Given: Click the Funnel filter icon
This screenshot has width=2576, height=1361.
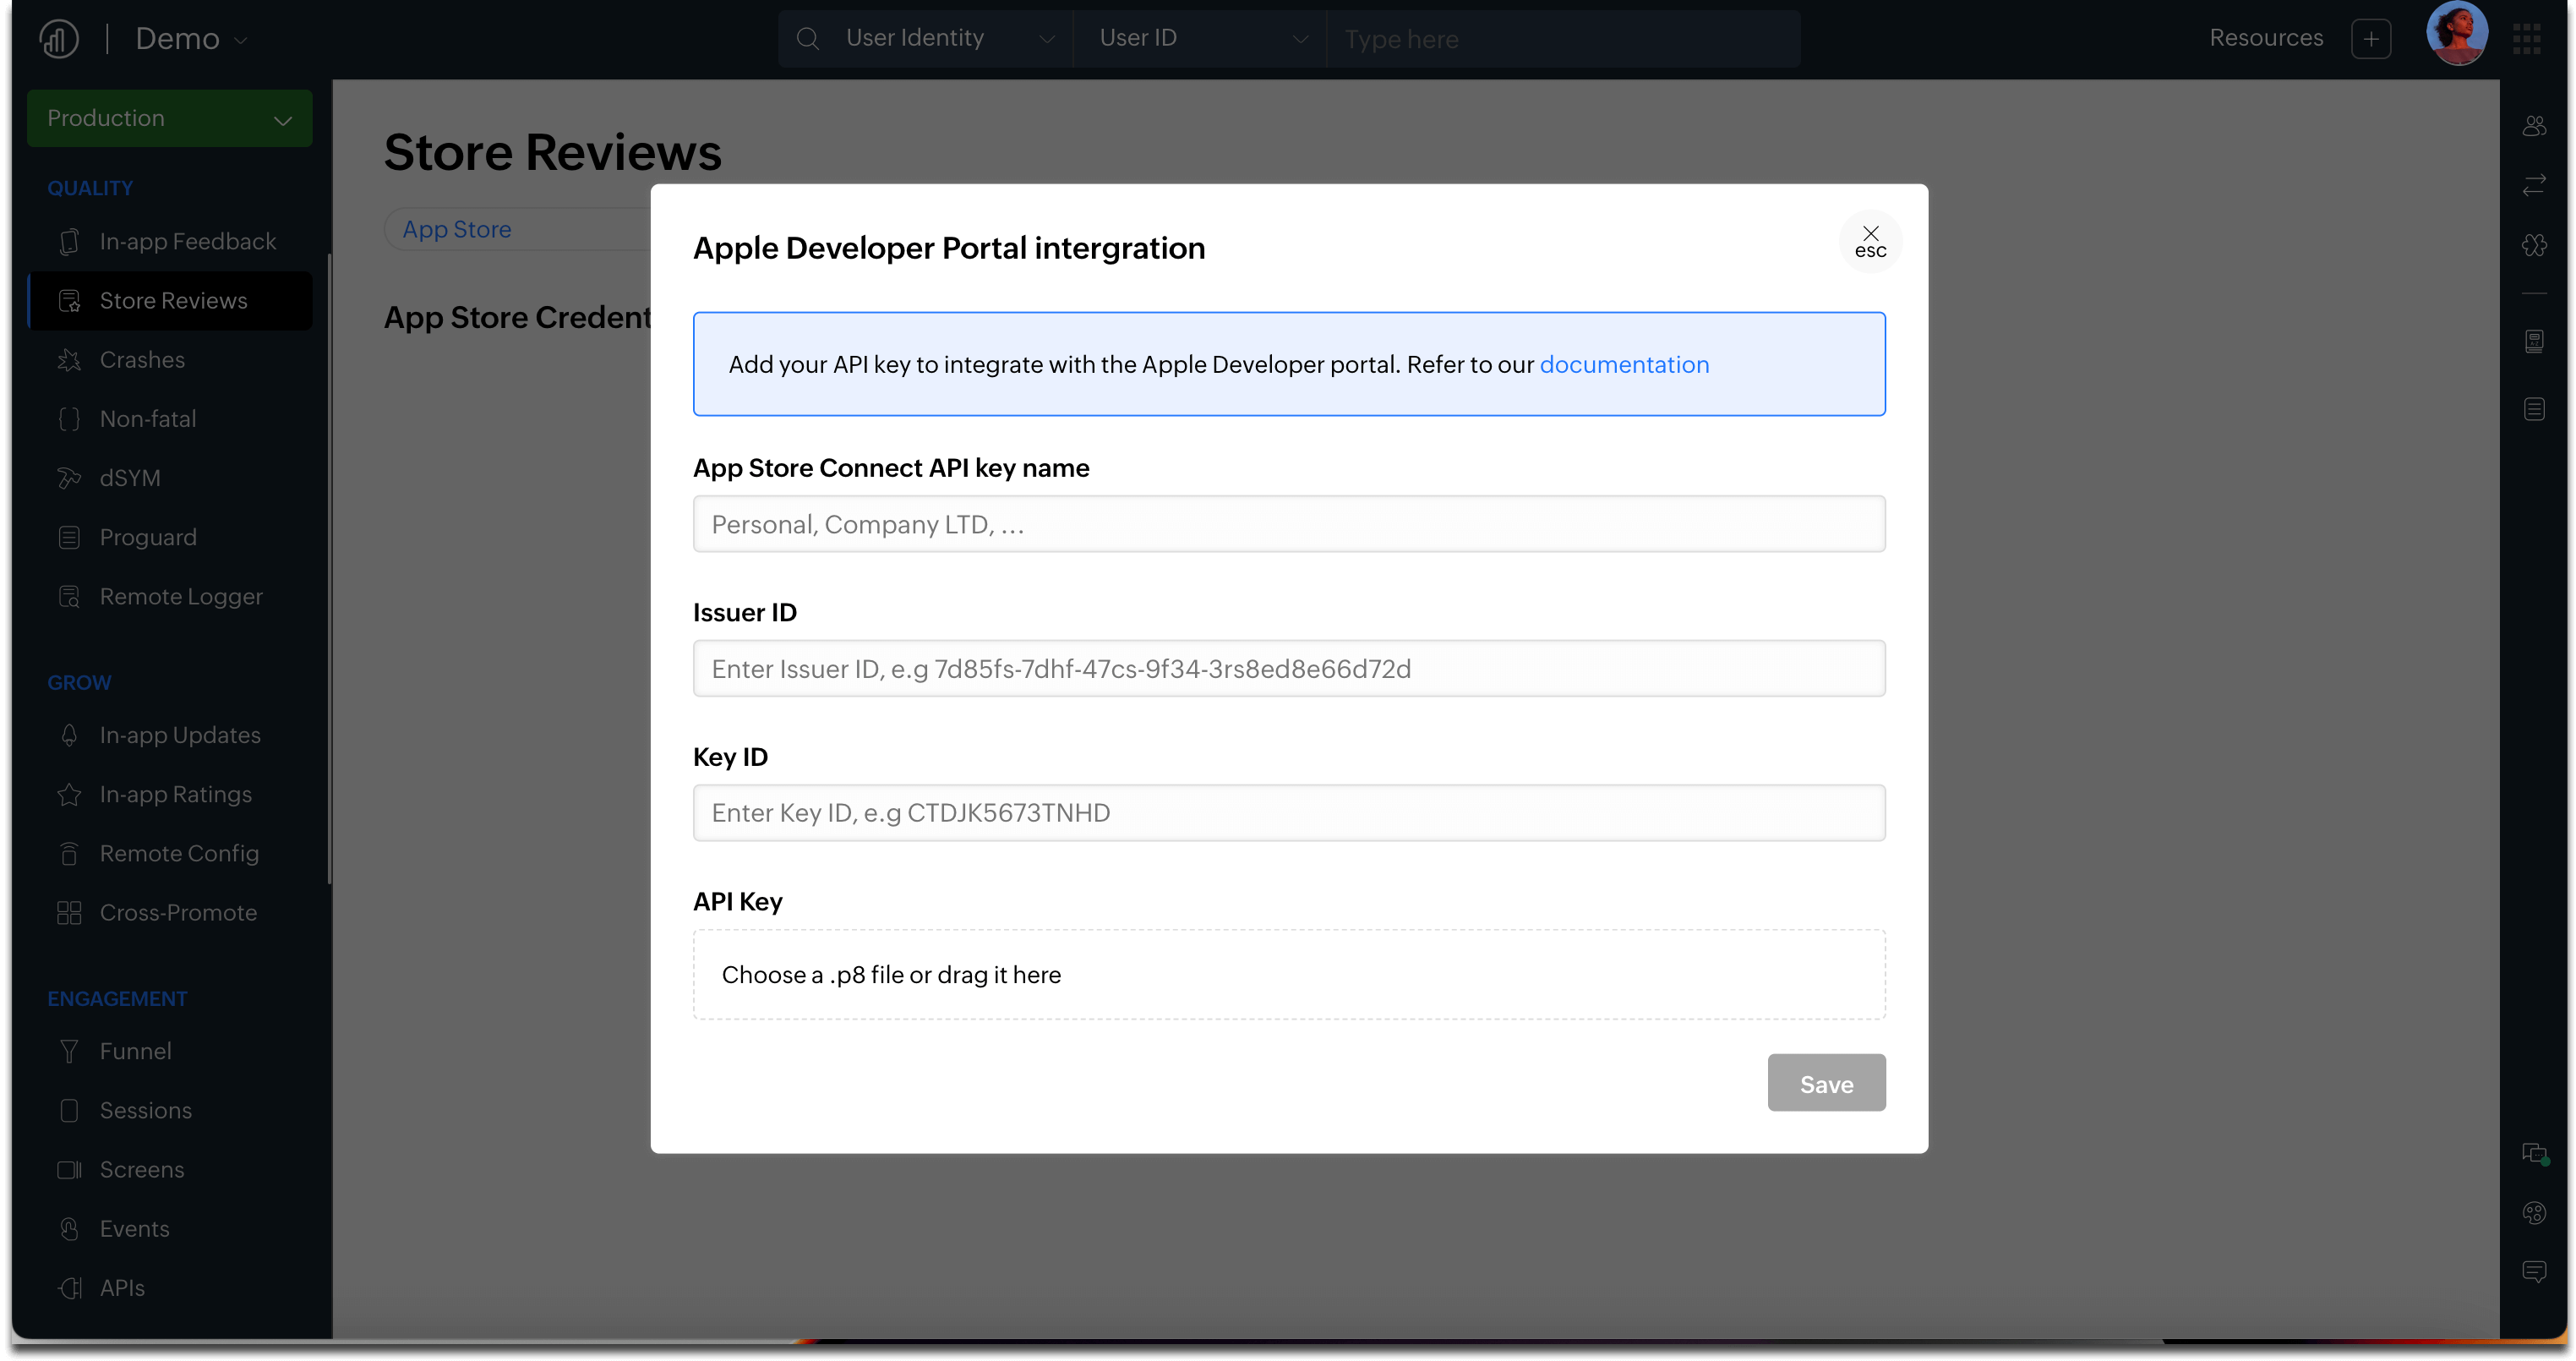Looking at the screenshot, I should point(69,1051).
